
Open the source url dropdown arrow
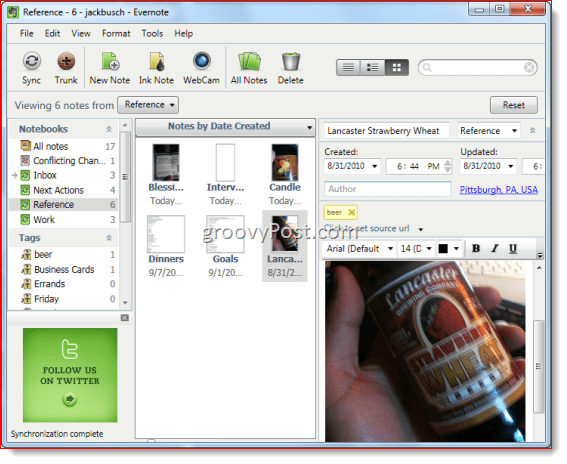click(x=421, y=229)
